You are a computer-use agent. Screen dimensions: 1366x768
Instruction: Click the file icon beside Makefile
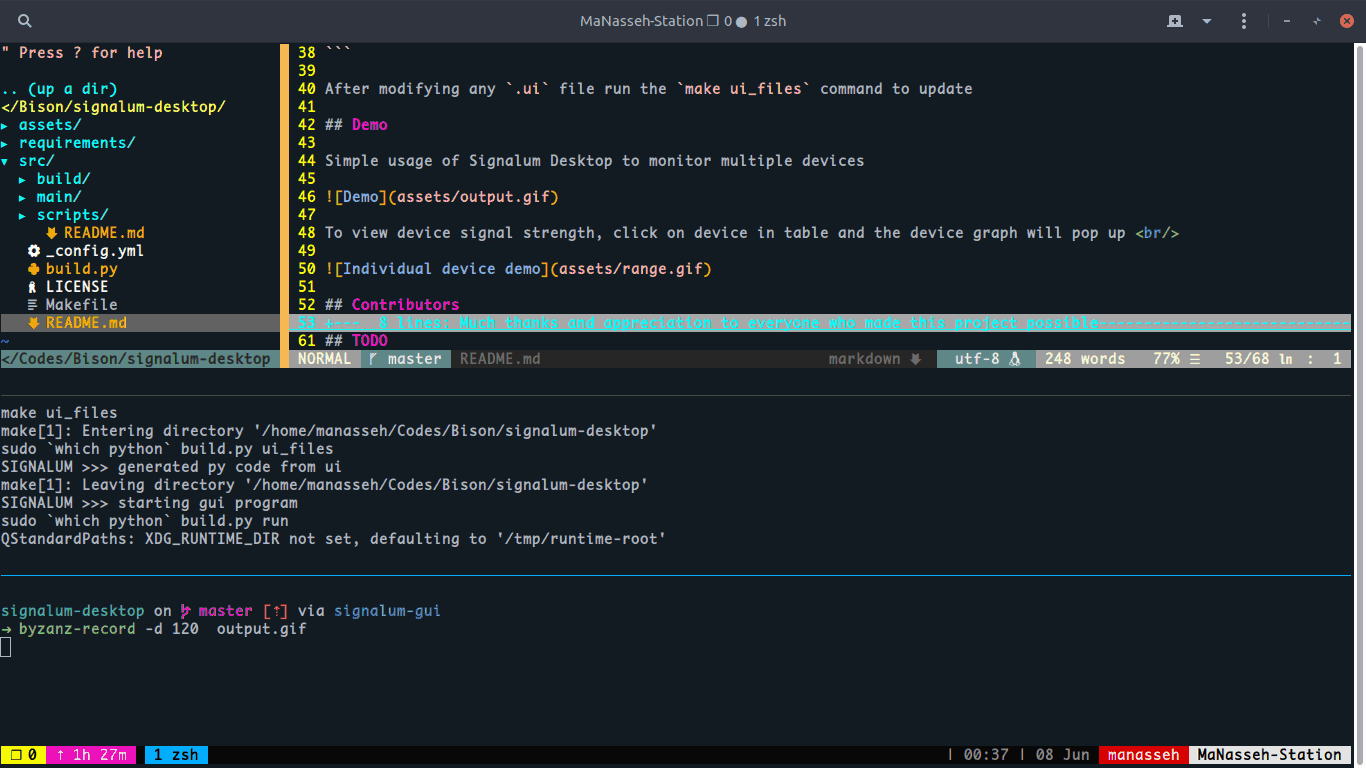[x=34, y=305]
